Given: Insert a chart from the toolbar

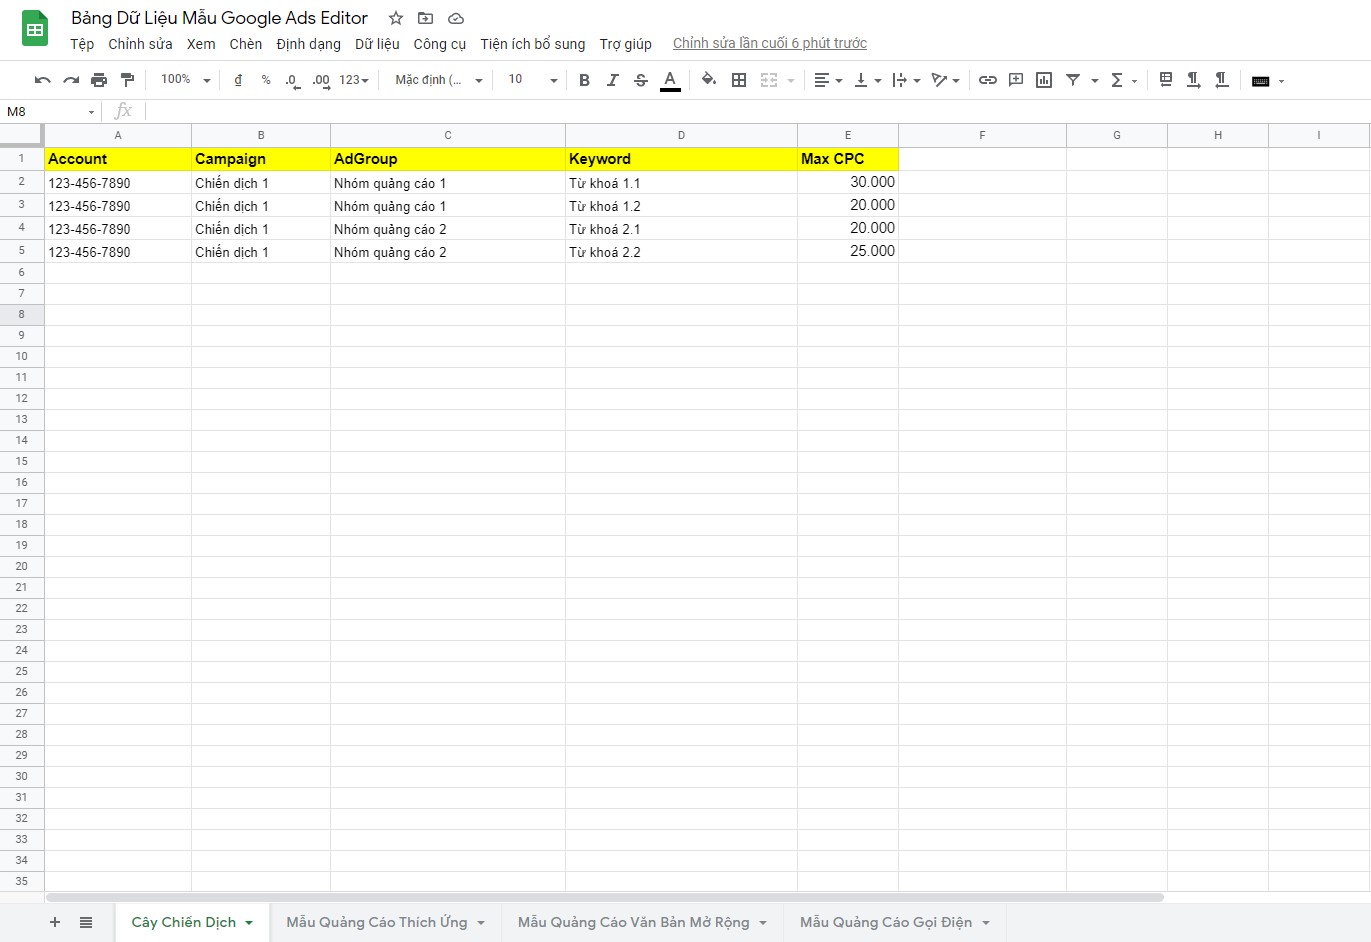Looking at the screenshot, I should (1044, 80).
